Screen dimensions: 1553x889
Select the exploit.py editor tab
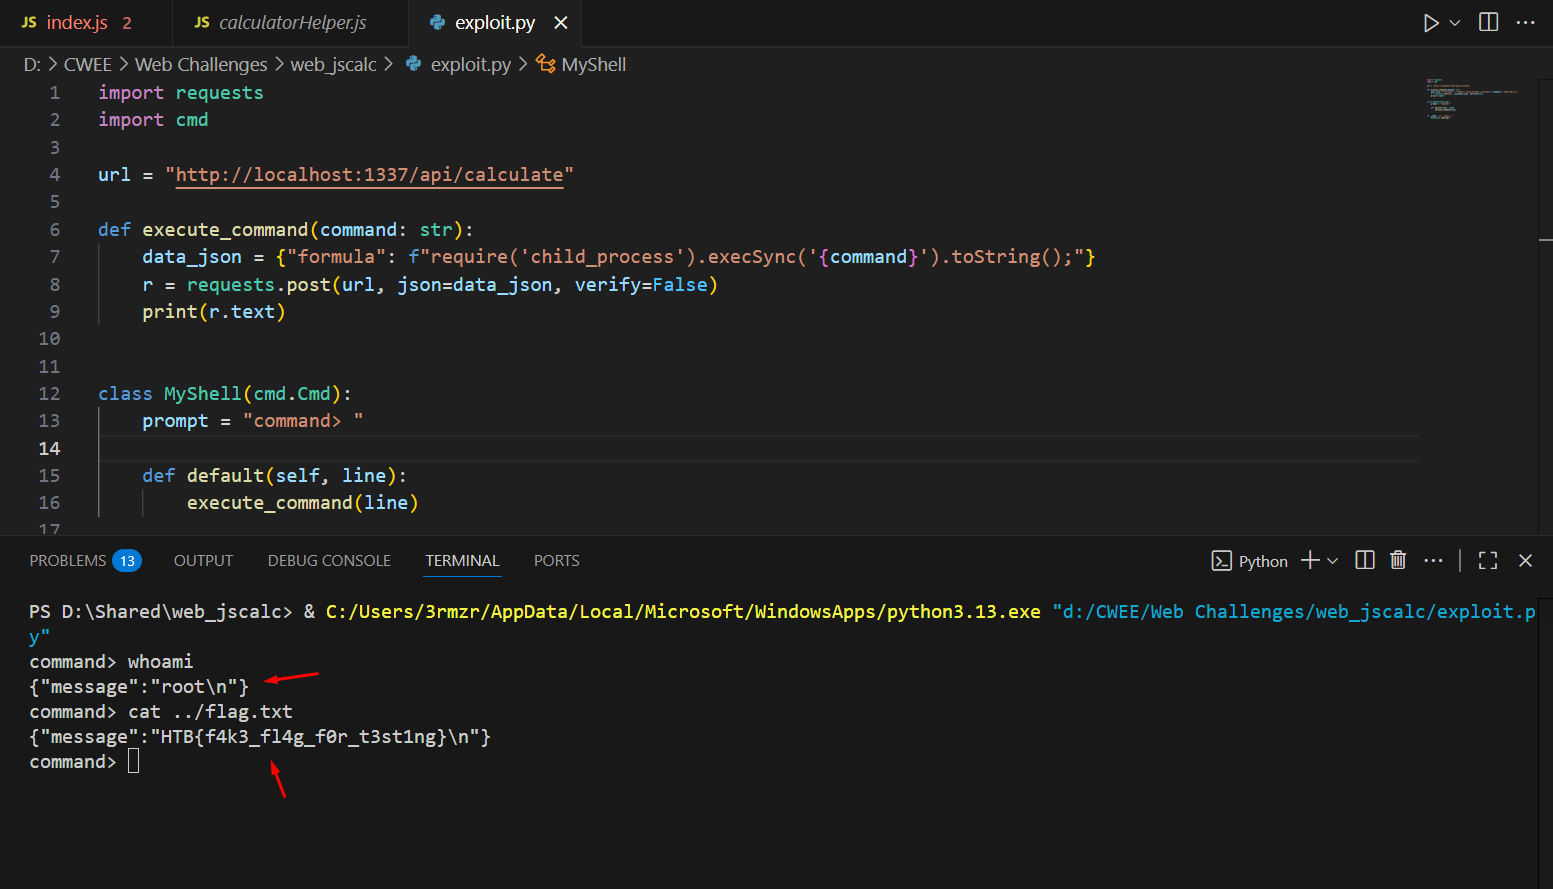click(x=495, y=23)
